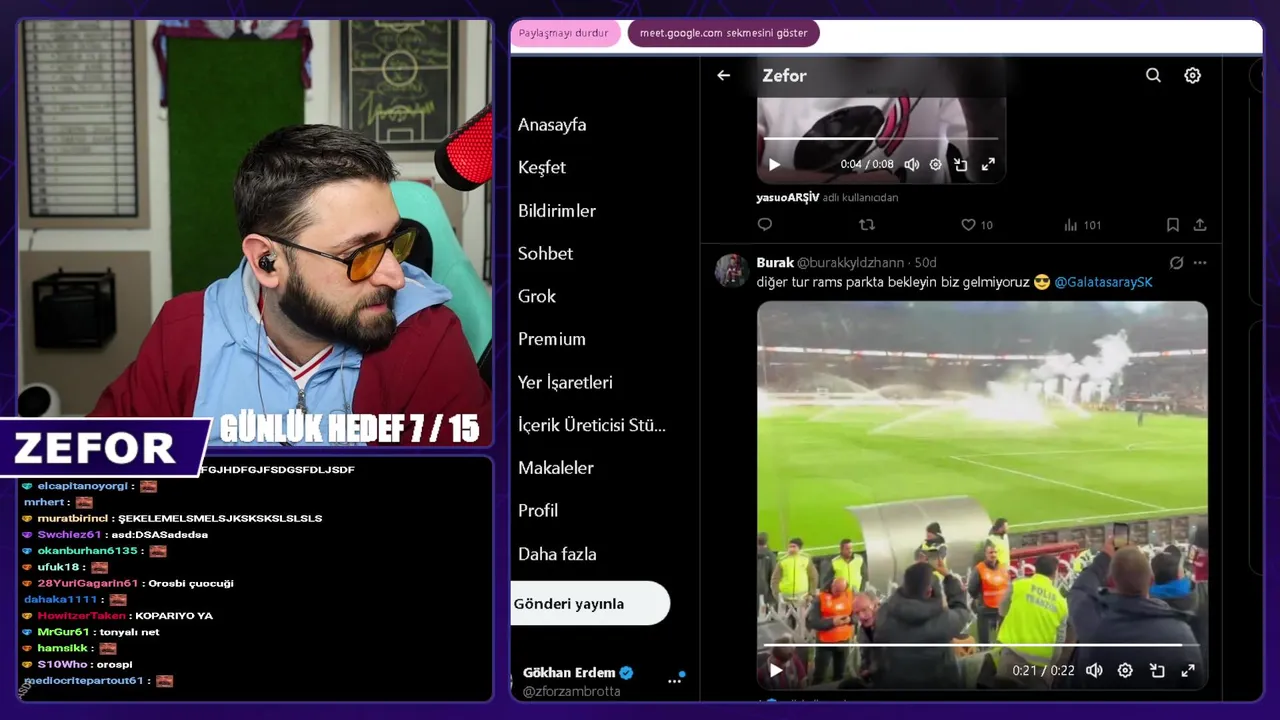Open playback settings on the top video
The image size is (1280, 720).
pyautogui.click(x=935, y=164)
